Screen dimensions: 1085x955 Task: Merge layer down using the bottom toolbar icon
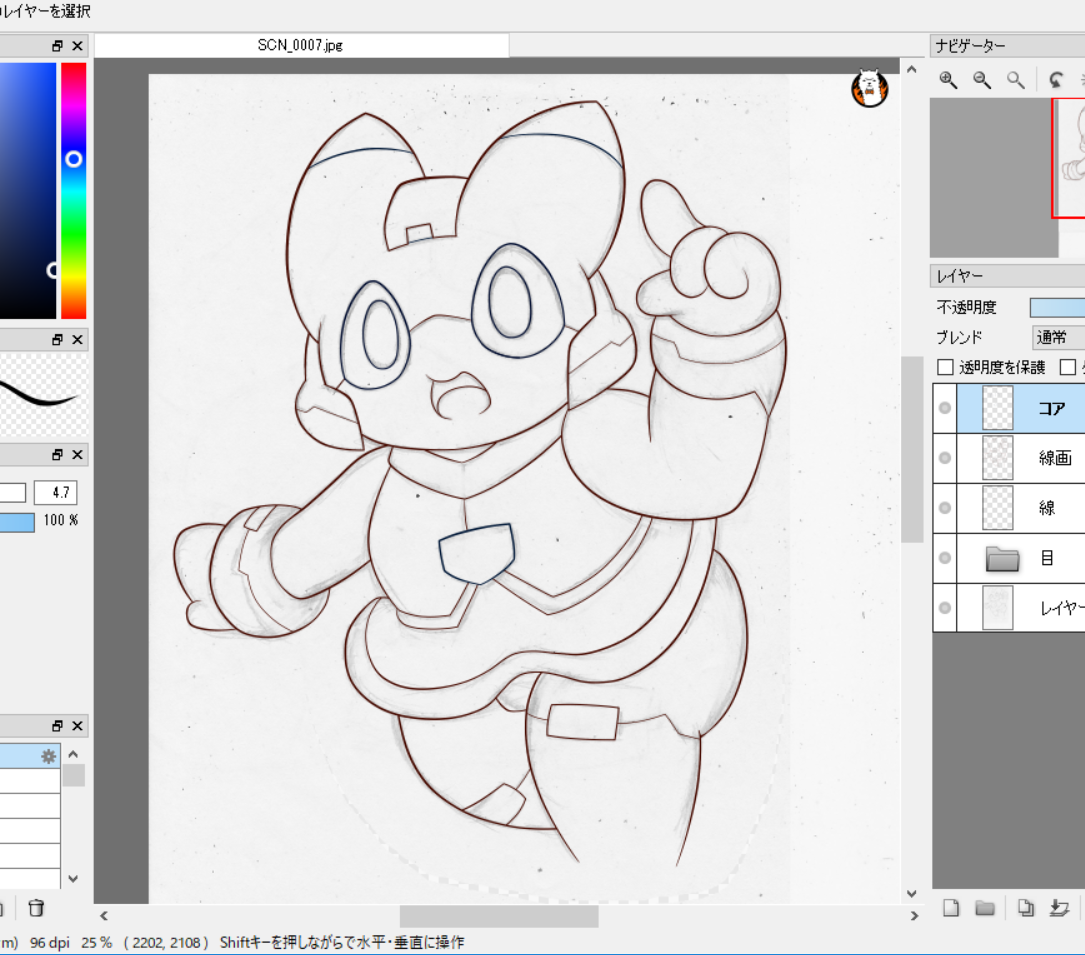pos(1059,908)
